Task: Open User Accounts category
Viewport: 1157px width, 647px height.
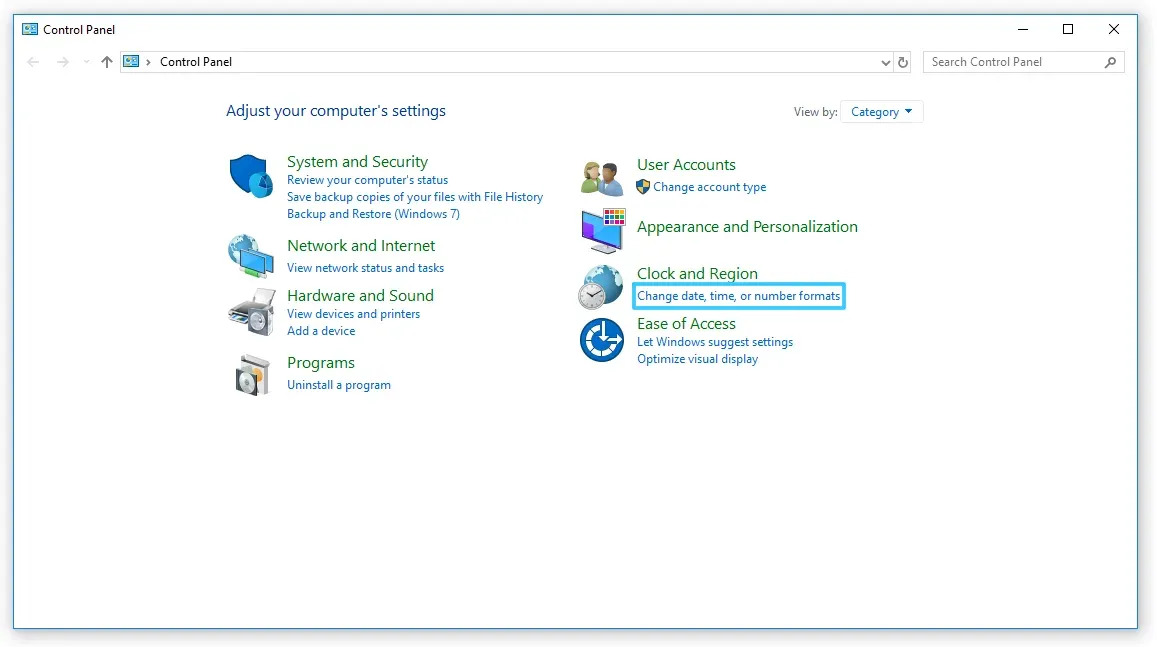Action: (686, 165)
